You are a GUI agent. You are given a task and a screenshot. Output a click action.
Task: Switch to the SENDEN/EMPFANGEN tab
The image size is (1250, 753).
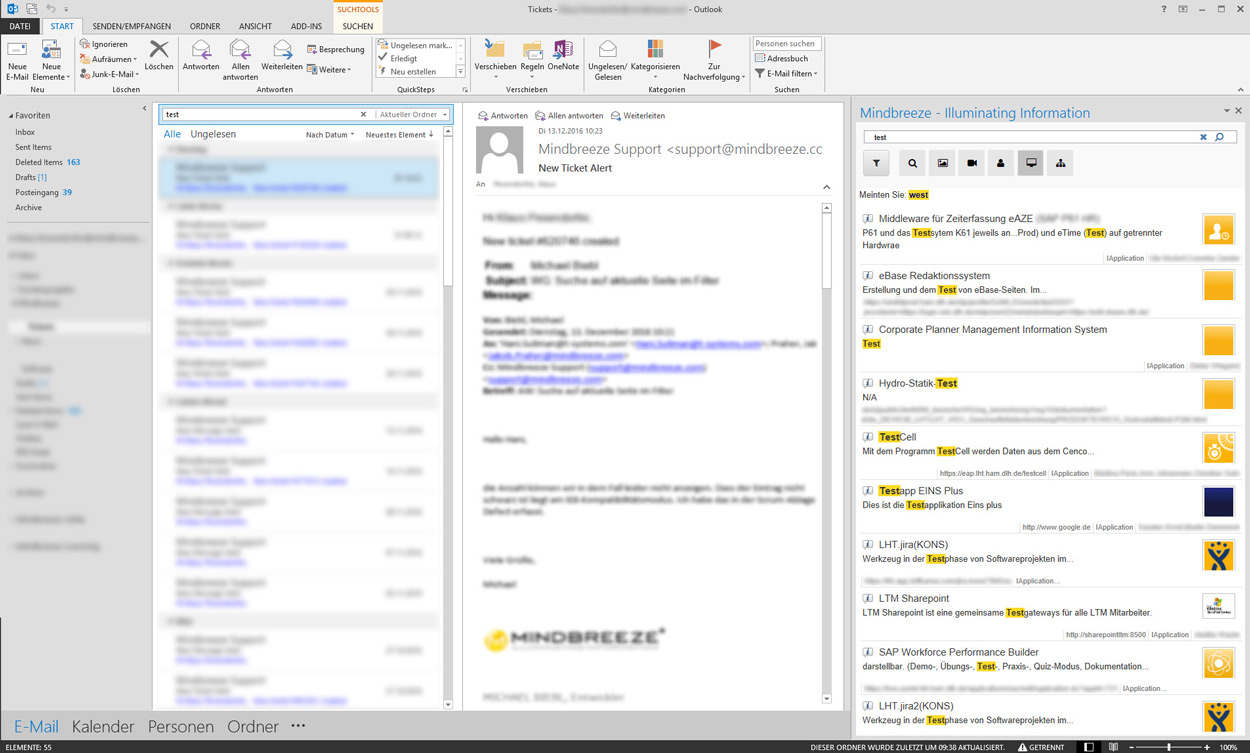pos(131,26)
